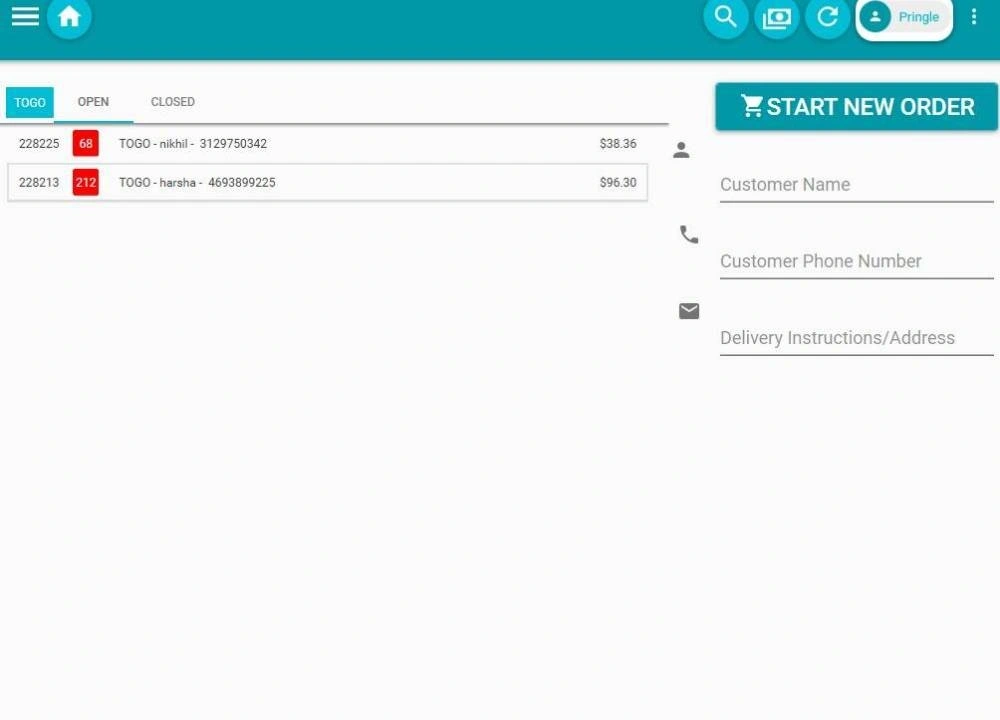Viewport: 1000px width, 720px height.
Task: Open the three-dot overflow menu
Action: point(974,17)
